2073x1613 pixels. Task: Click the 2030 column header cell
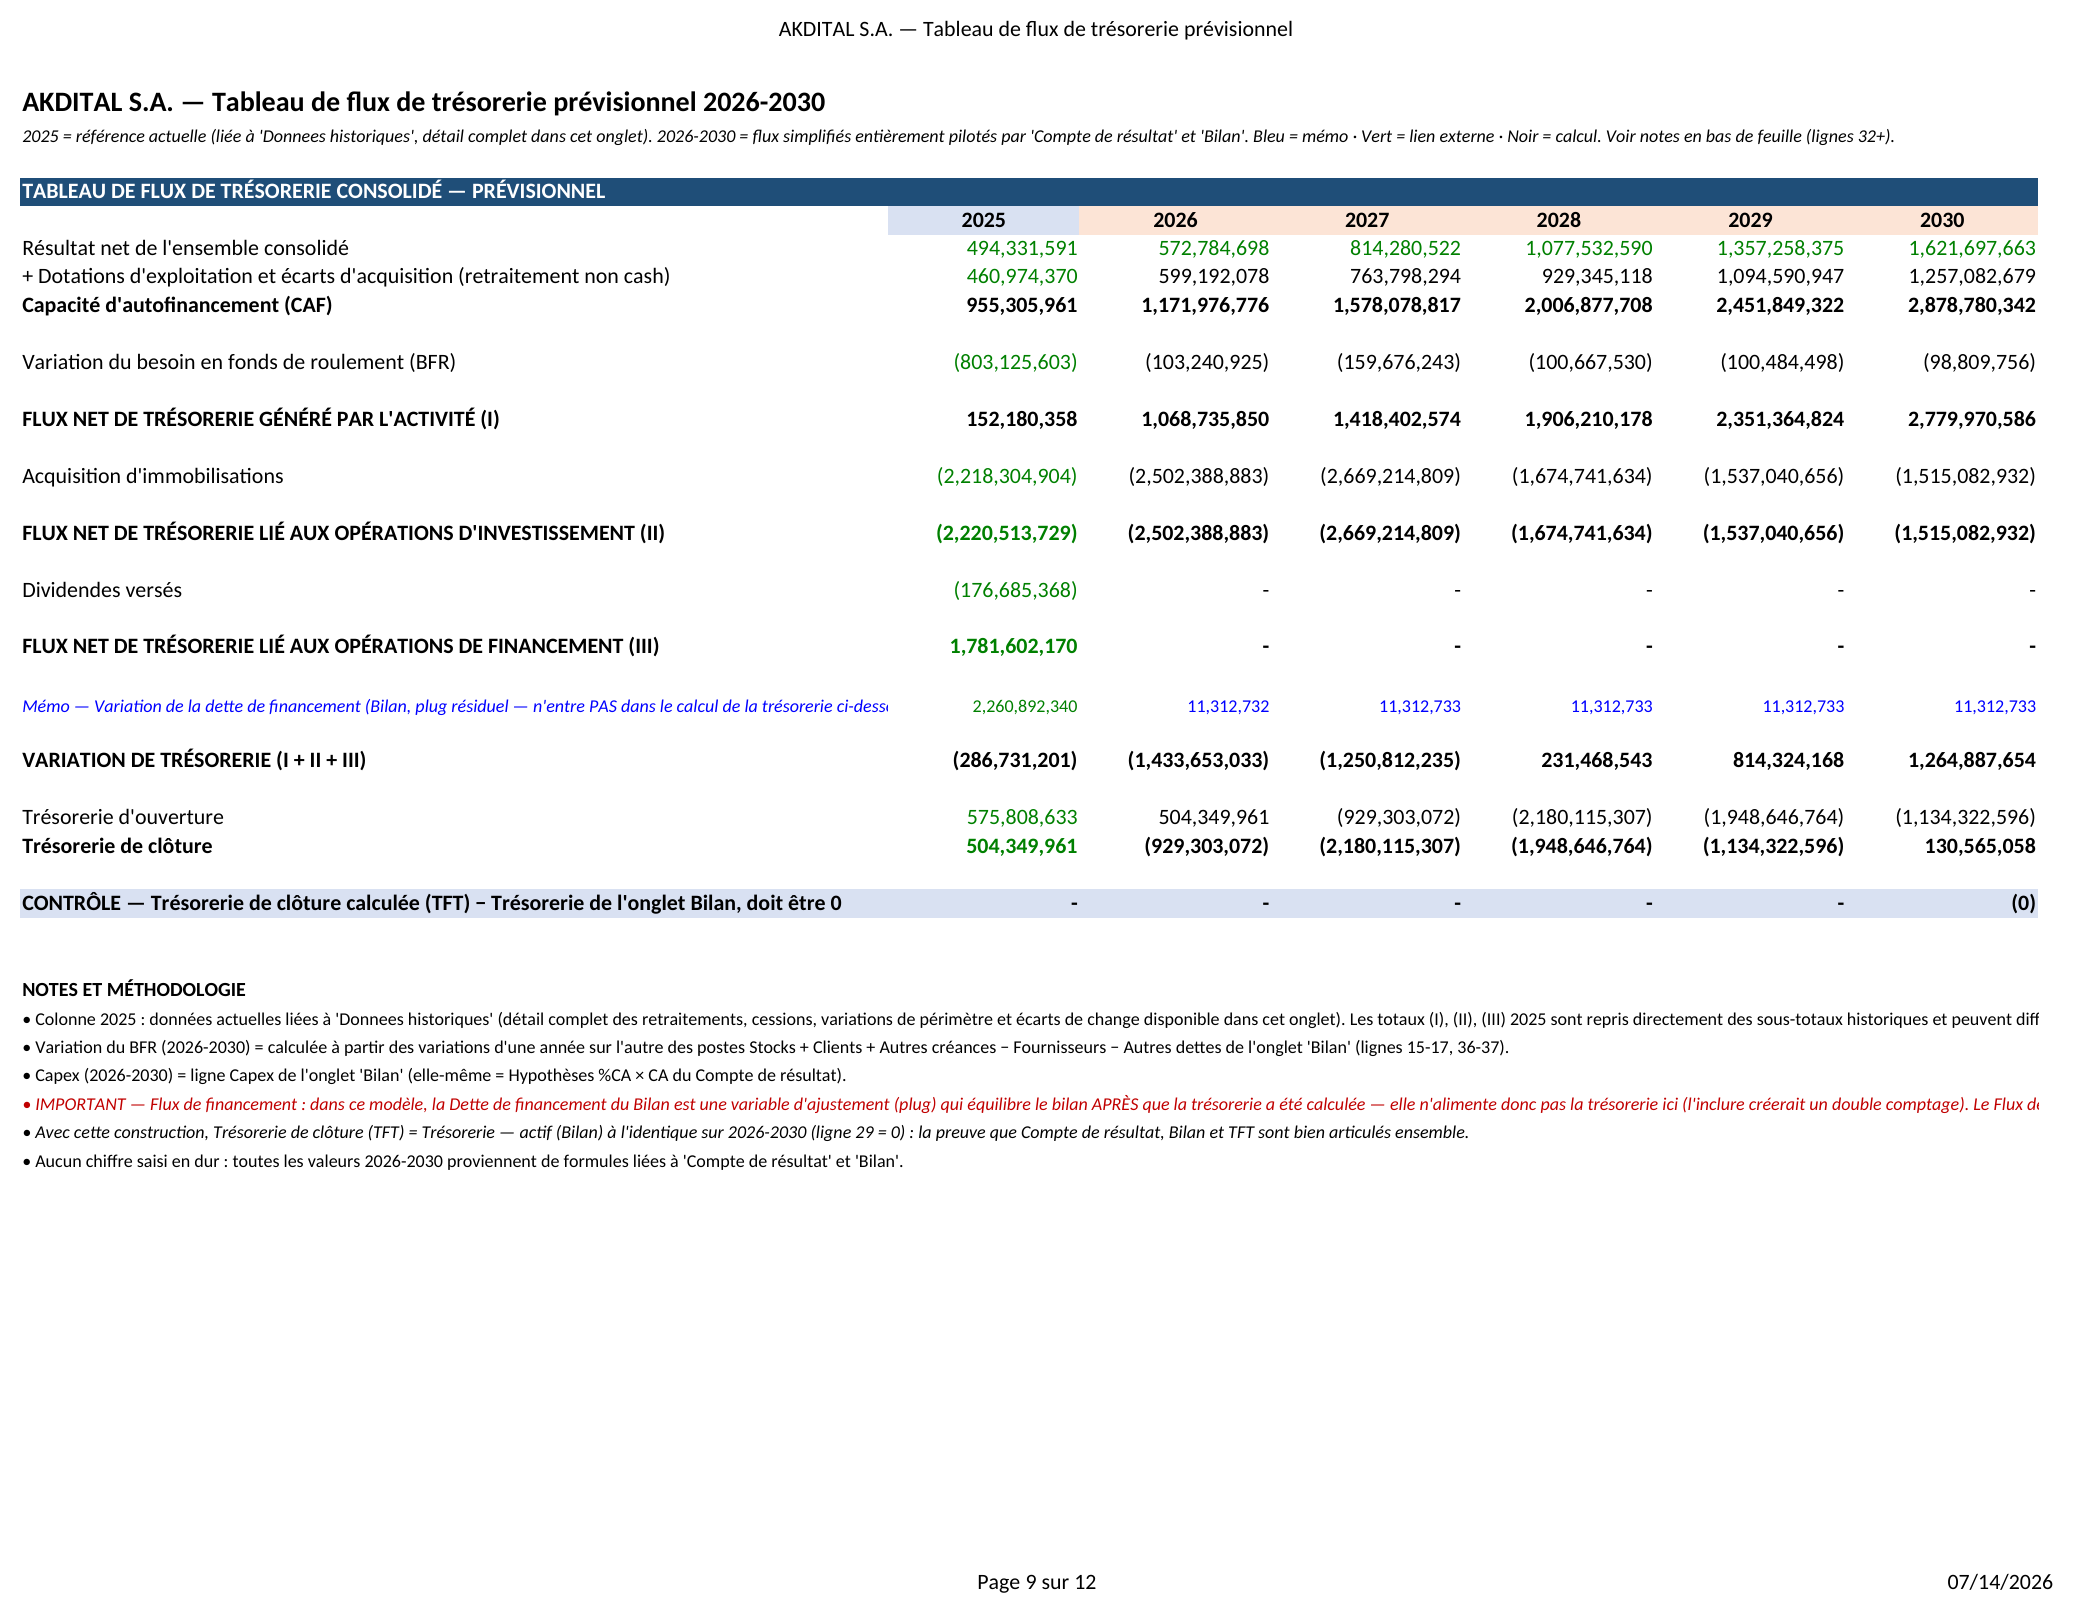coord(1942,220)
